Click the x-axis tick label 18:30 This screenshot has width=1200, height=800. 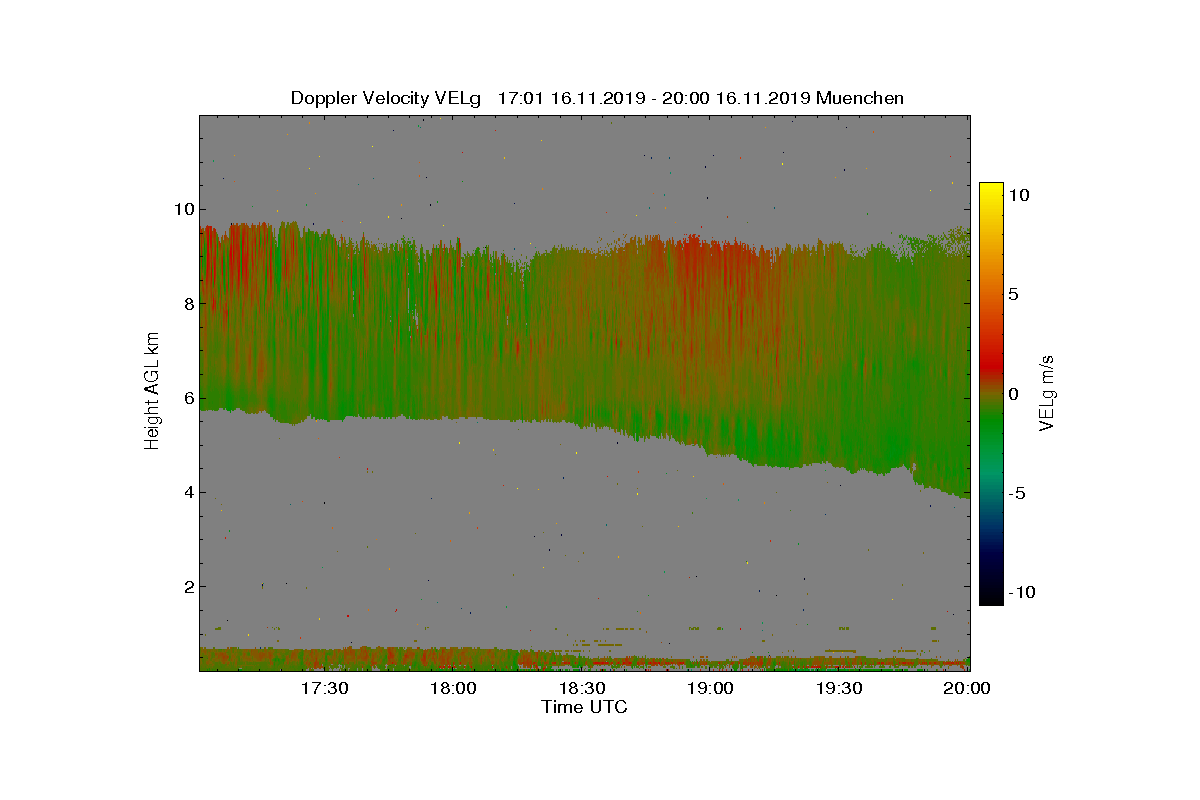click(582, 689)
